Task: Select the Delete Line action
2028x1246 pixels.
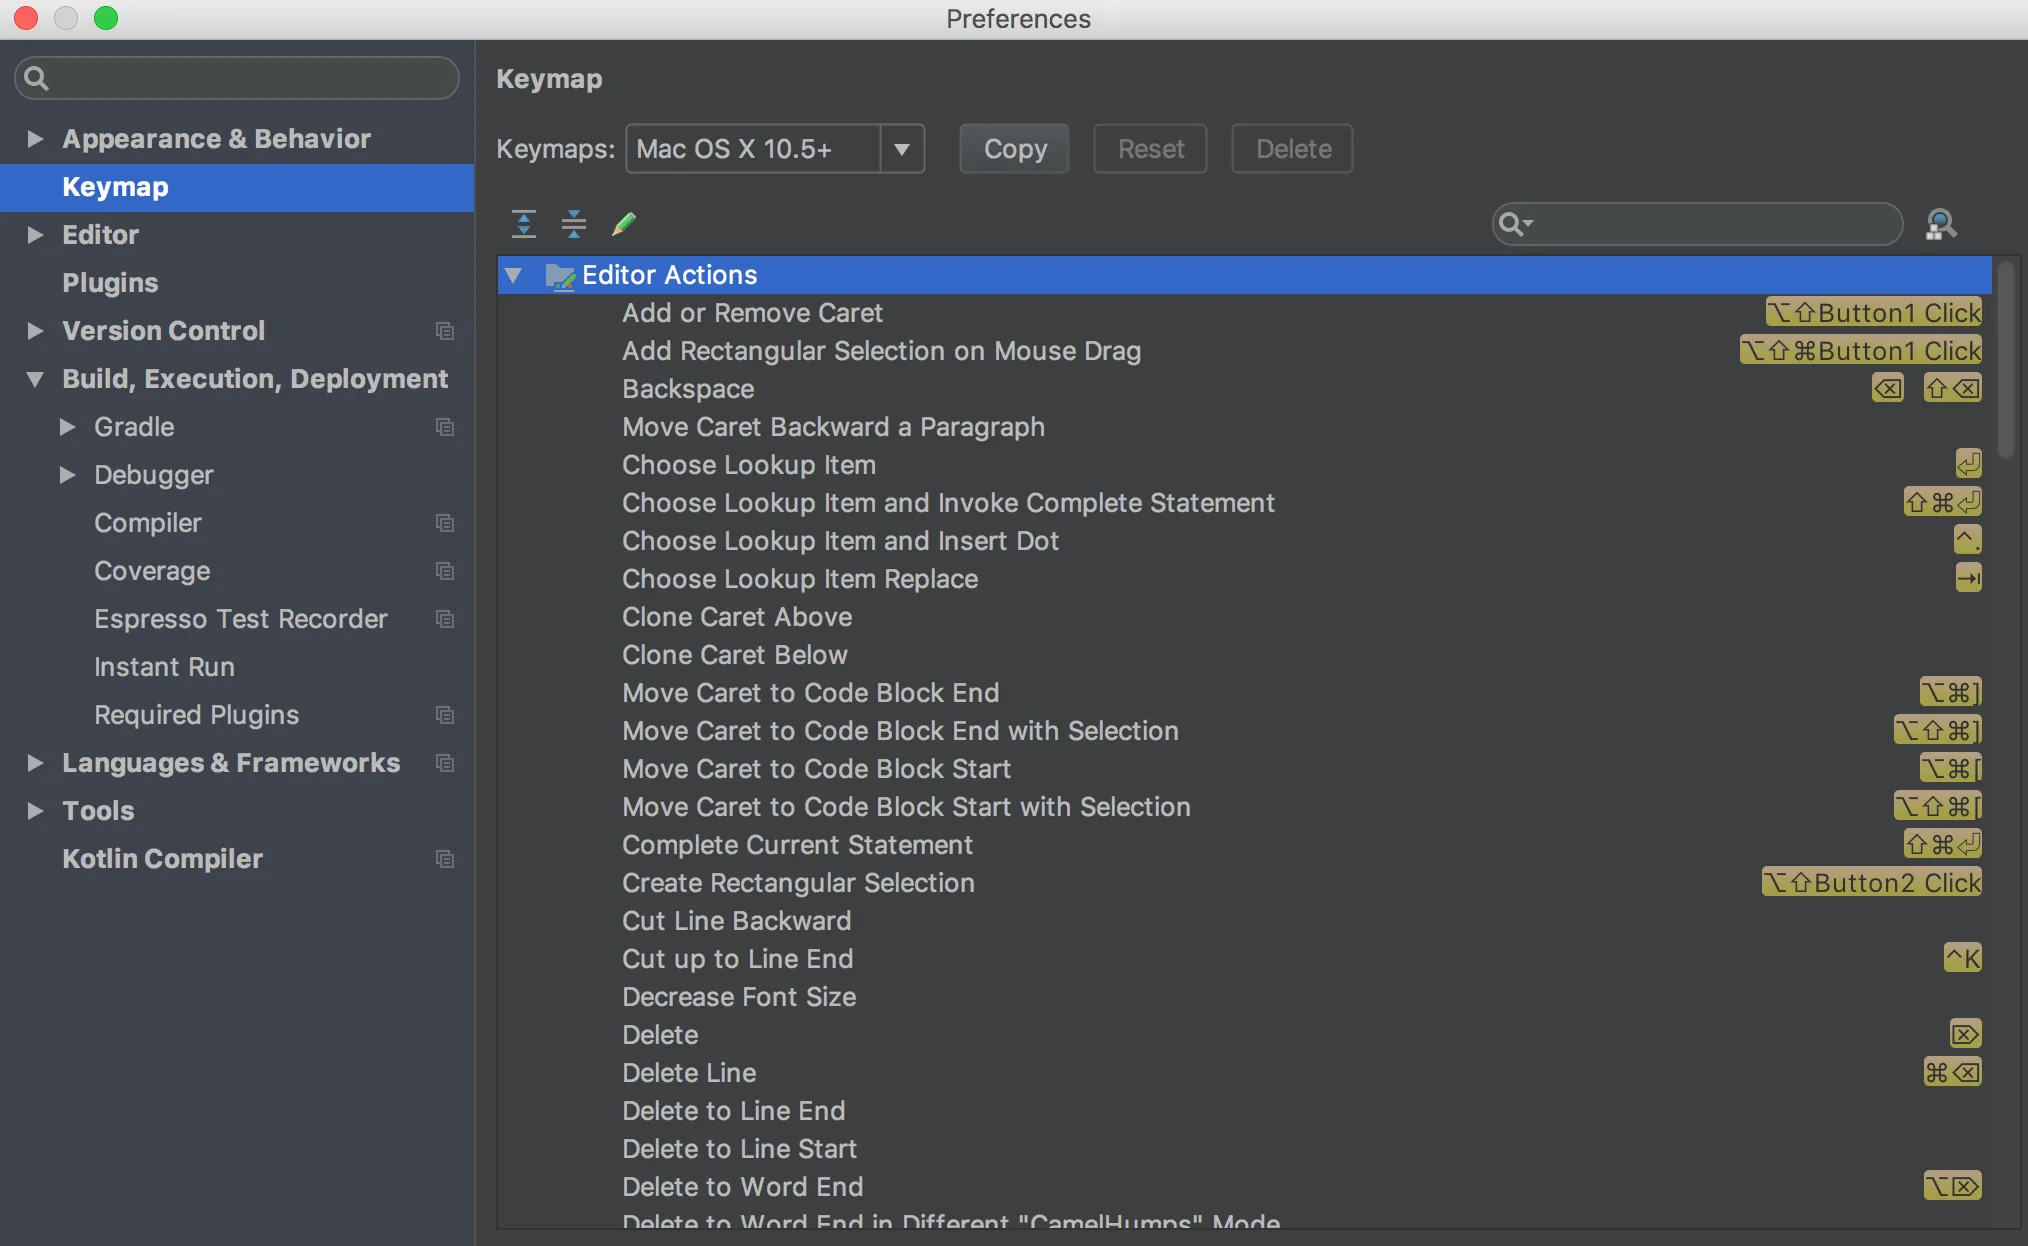Action: tap(689, 1073)
